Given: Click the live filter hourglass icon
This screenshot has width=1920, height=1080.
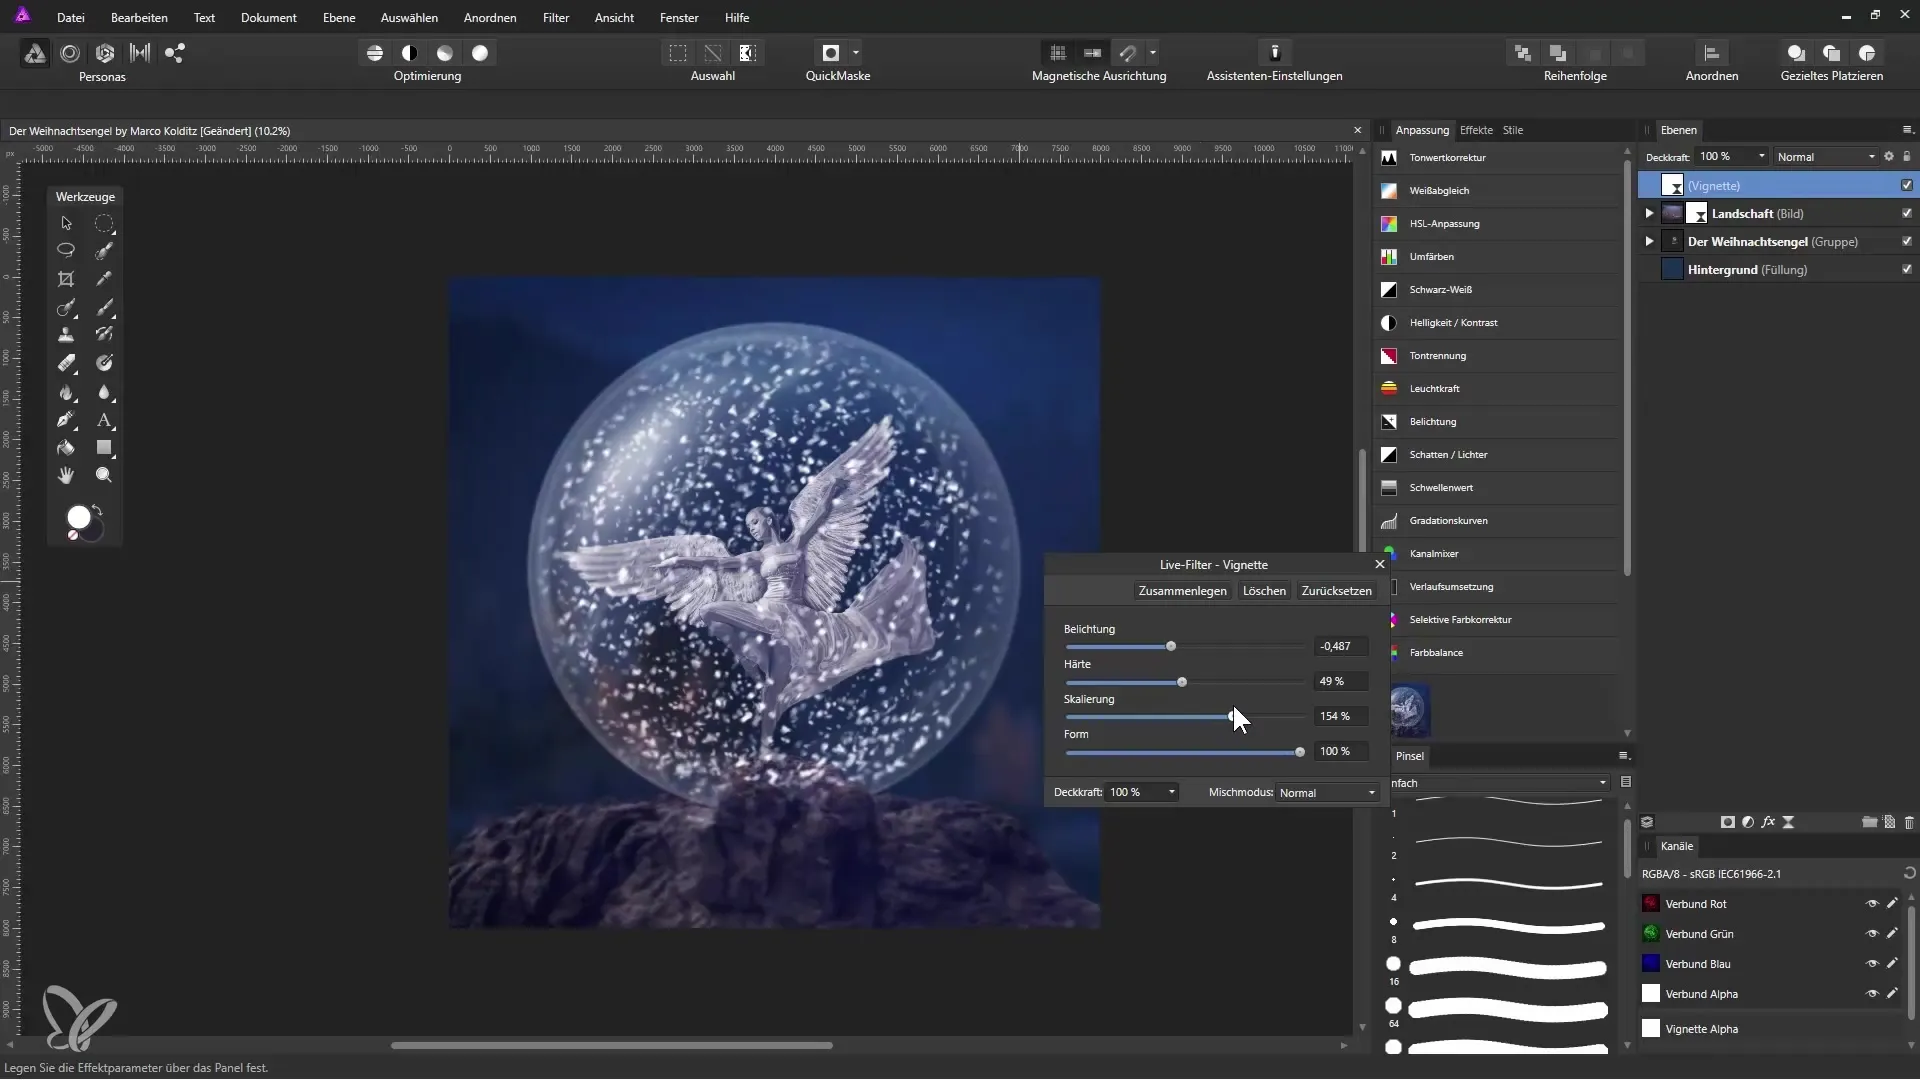Looking at the screenshot, I should [1789, 822].
